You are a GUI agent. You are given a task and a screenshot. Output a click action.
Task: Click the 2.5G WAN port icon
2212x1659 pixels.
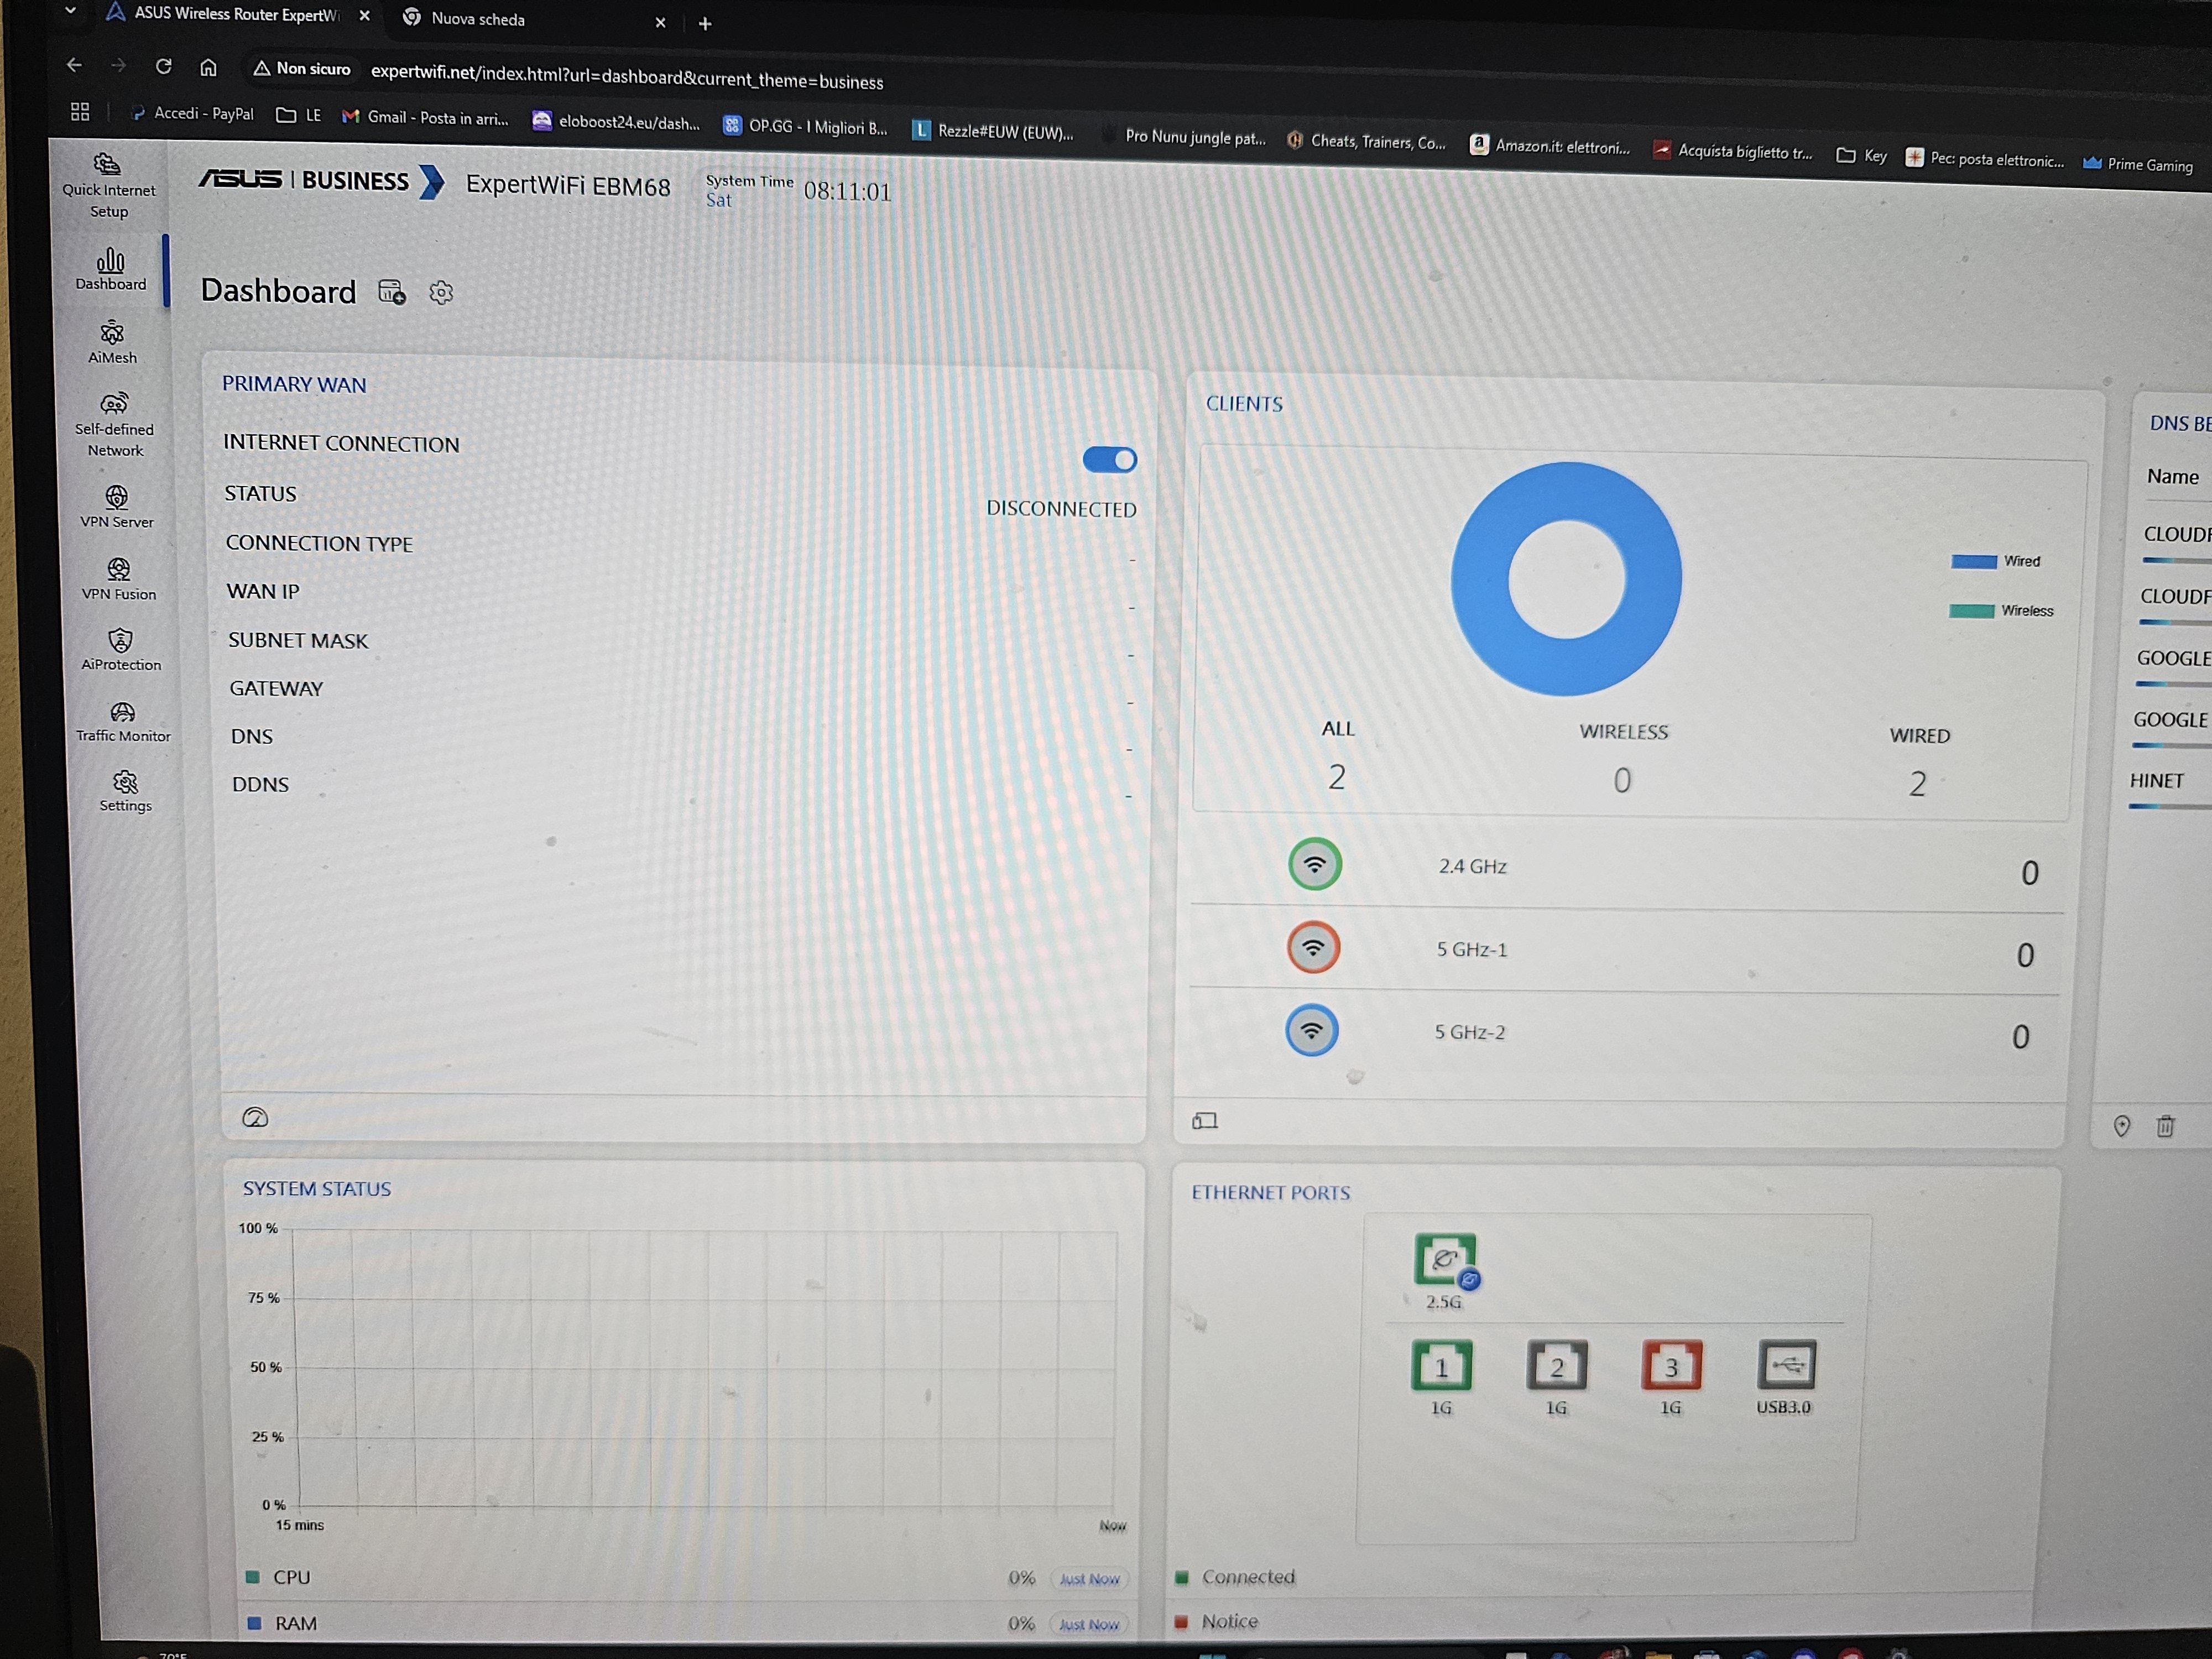pos(1445,1260)
